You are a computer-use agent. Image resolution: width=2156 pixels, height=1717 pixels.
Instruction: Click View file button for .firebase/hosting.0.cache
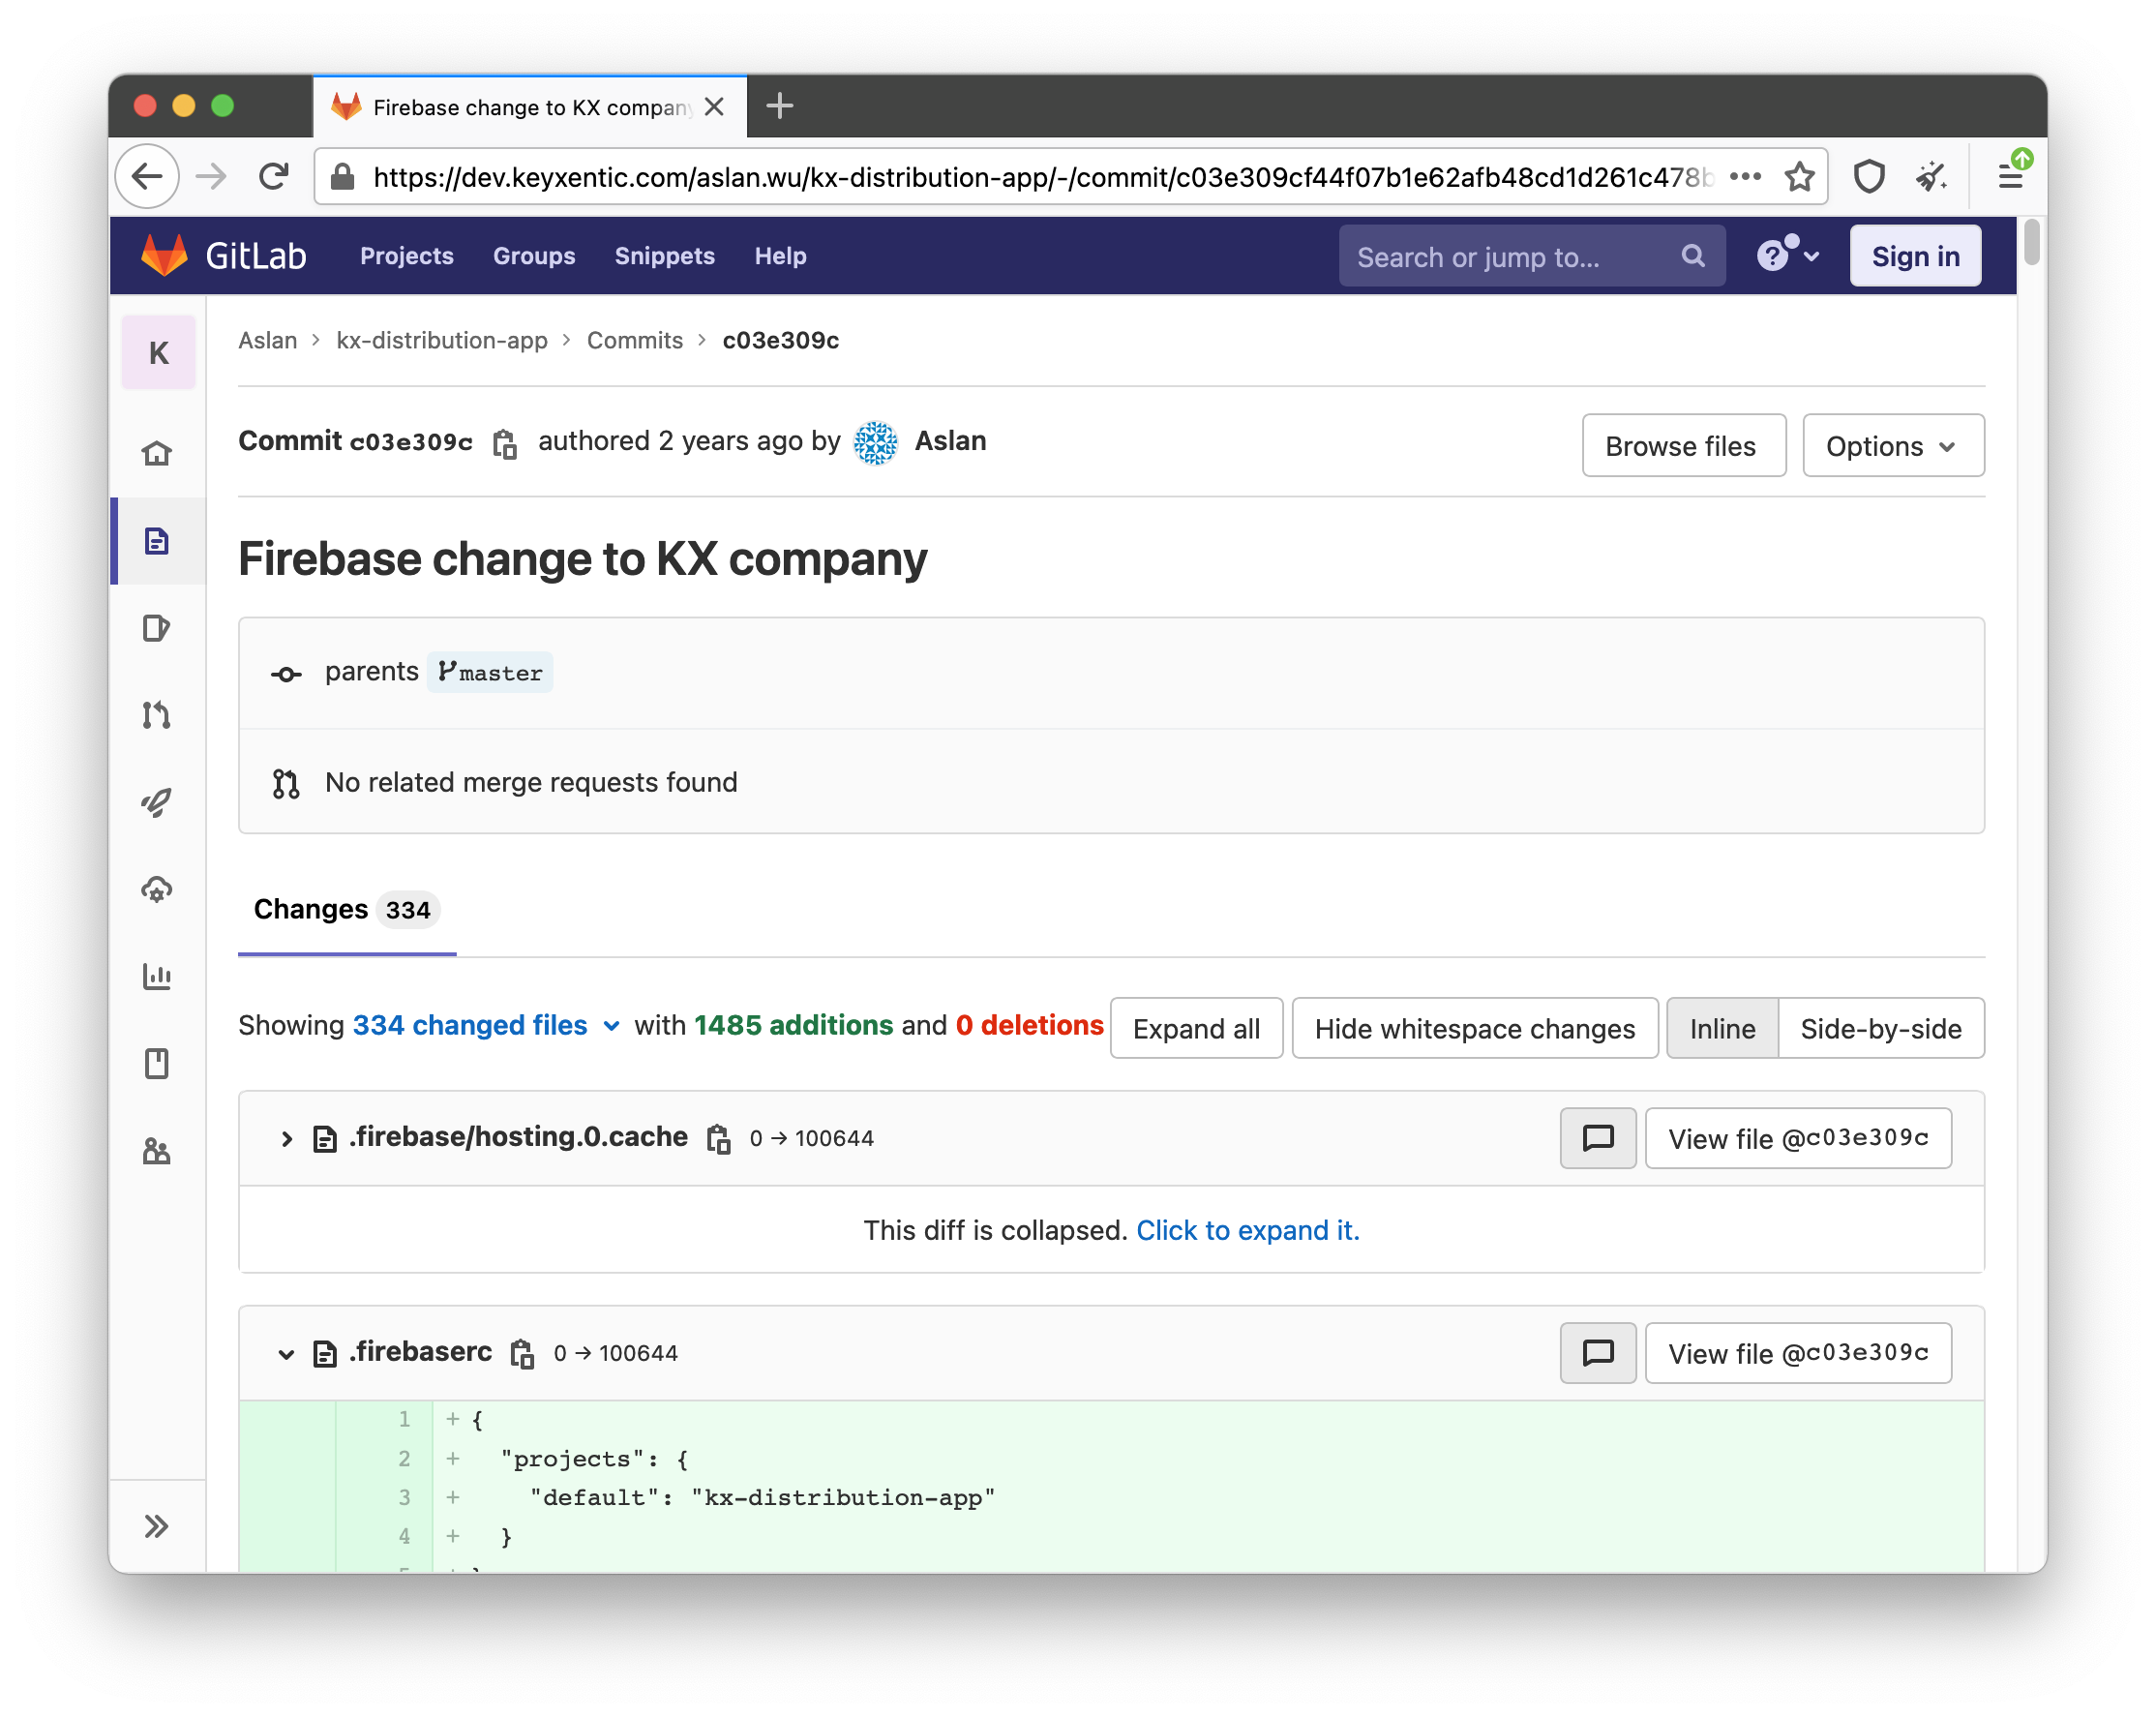pyautogui.click(x=1798, y=1138)
